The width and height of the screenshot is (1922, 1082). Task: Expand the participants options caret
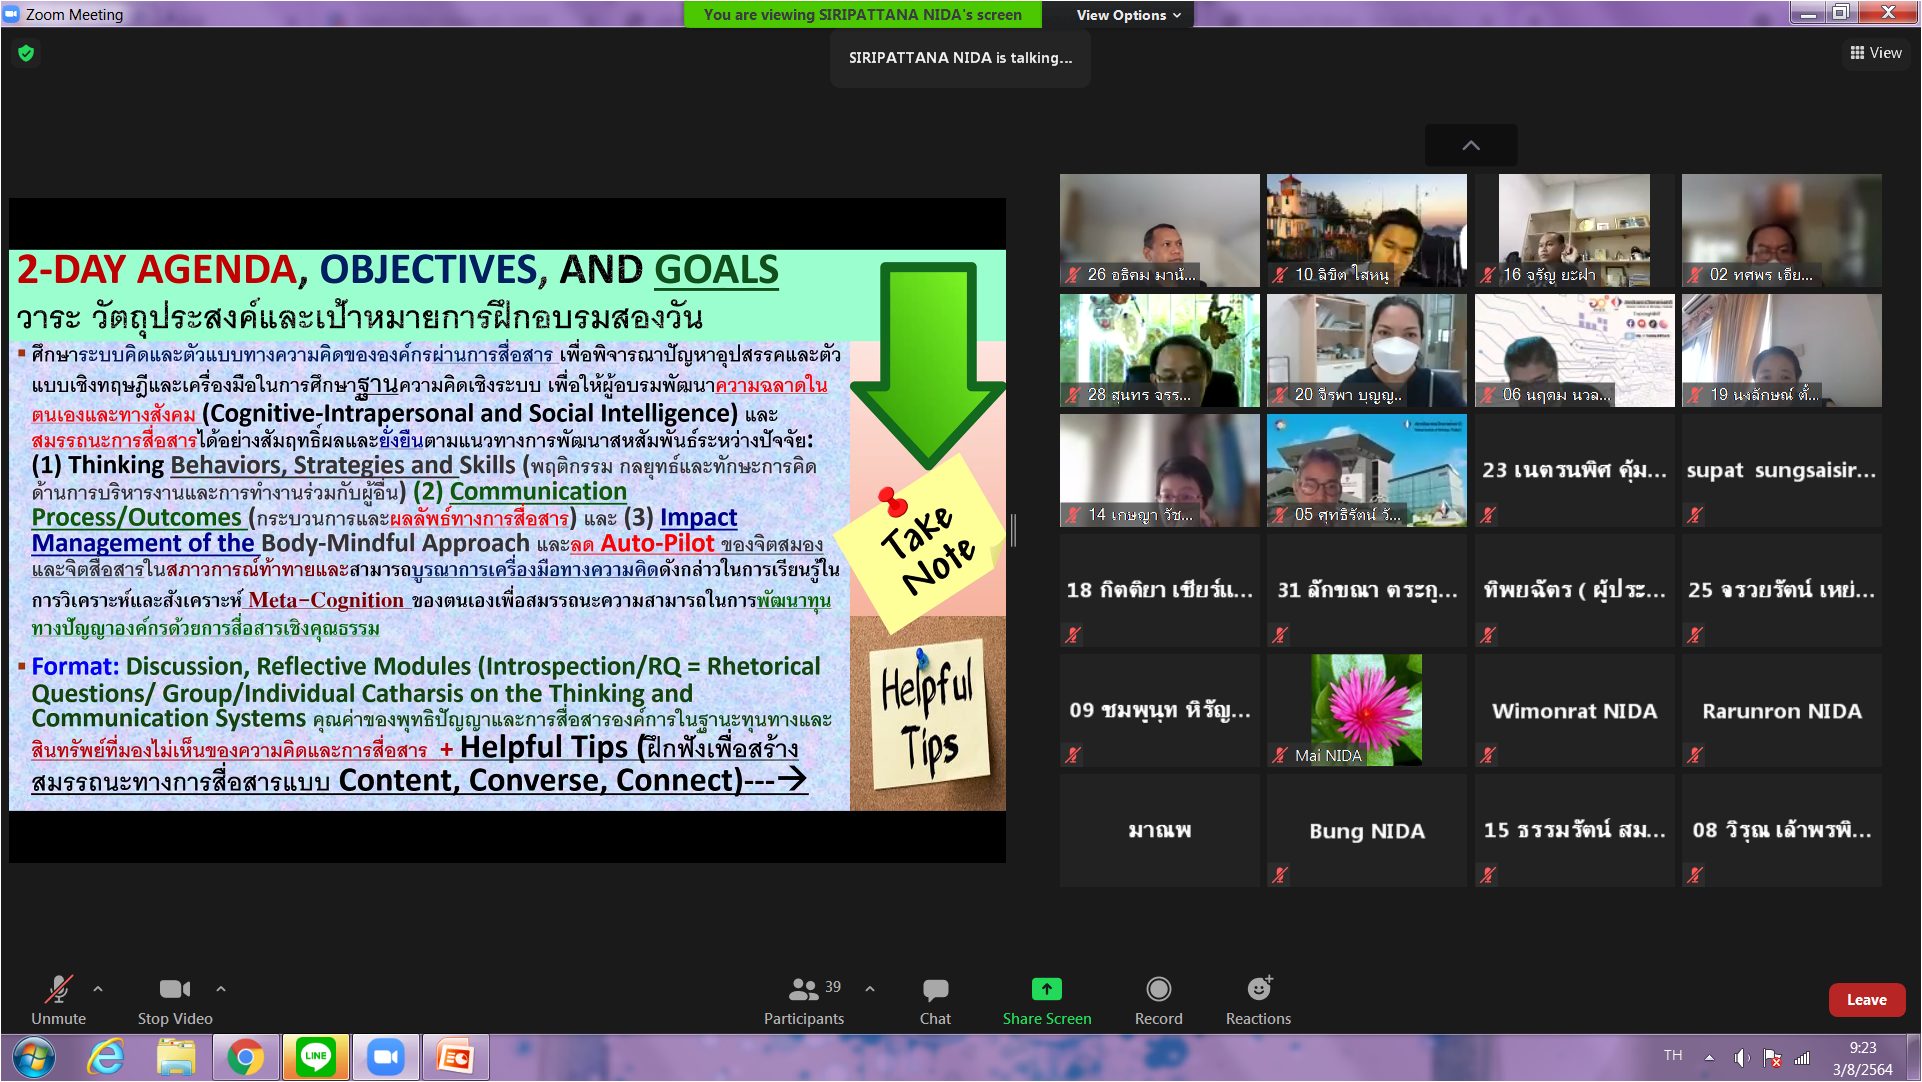tap(870, 989)
